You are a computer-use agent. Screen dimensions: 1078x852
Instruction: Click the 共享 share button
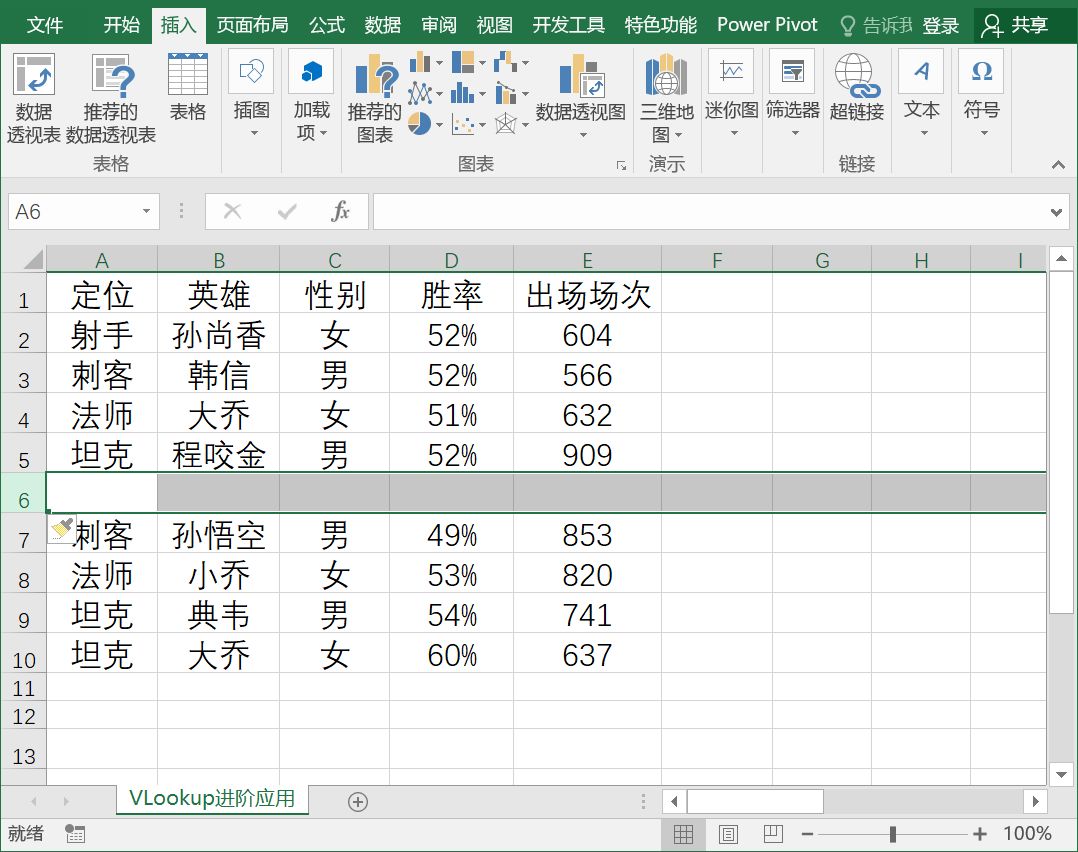point(1015,25)
